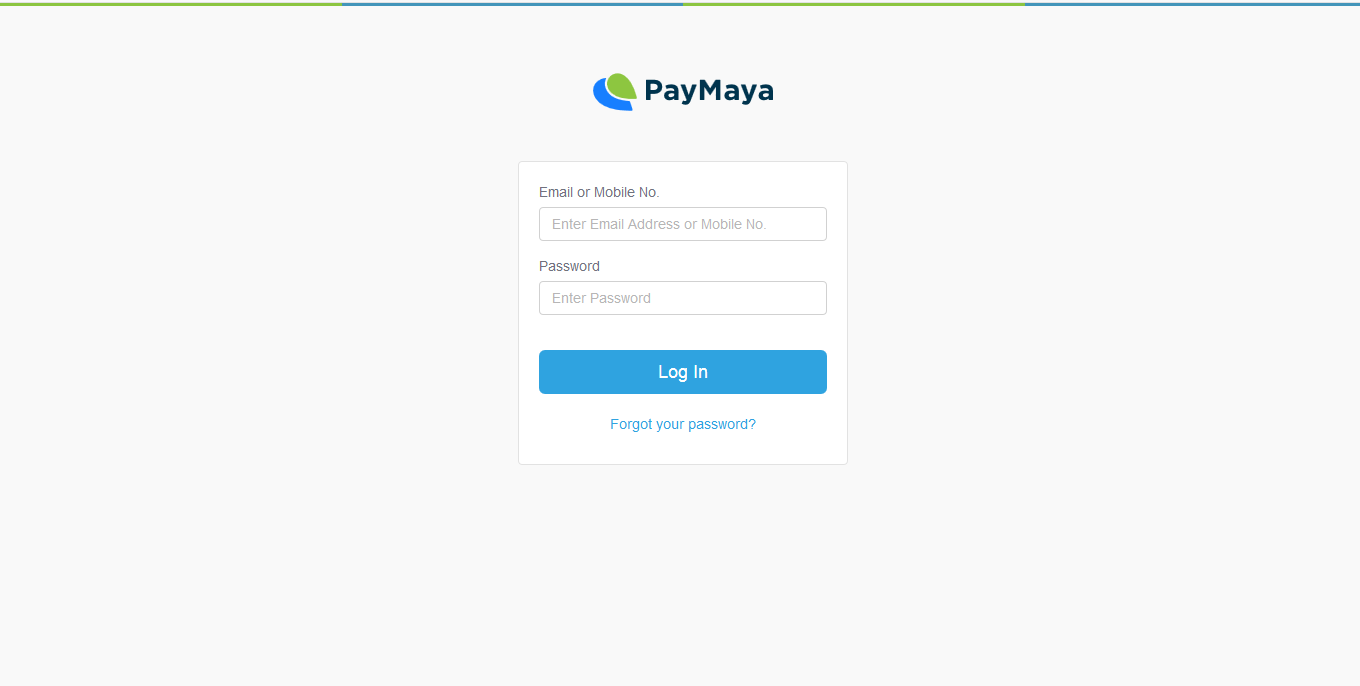Click the blue Log In button
The image size is (1360, 686).
[683, 372]
